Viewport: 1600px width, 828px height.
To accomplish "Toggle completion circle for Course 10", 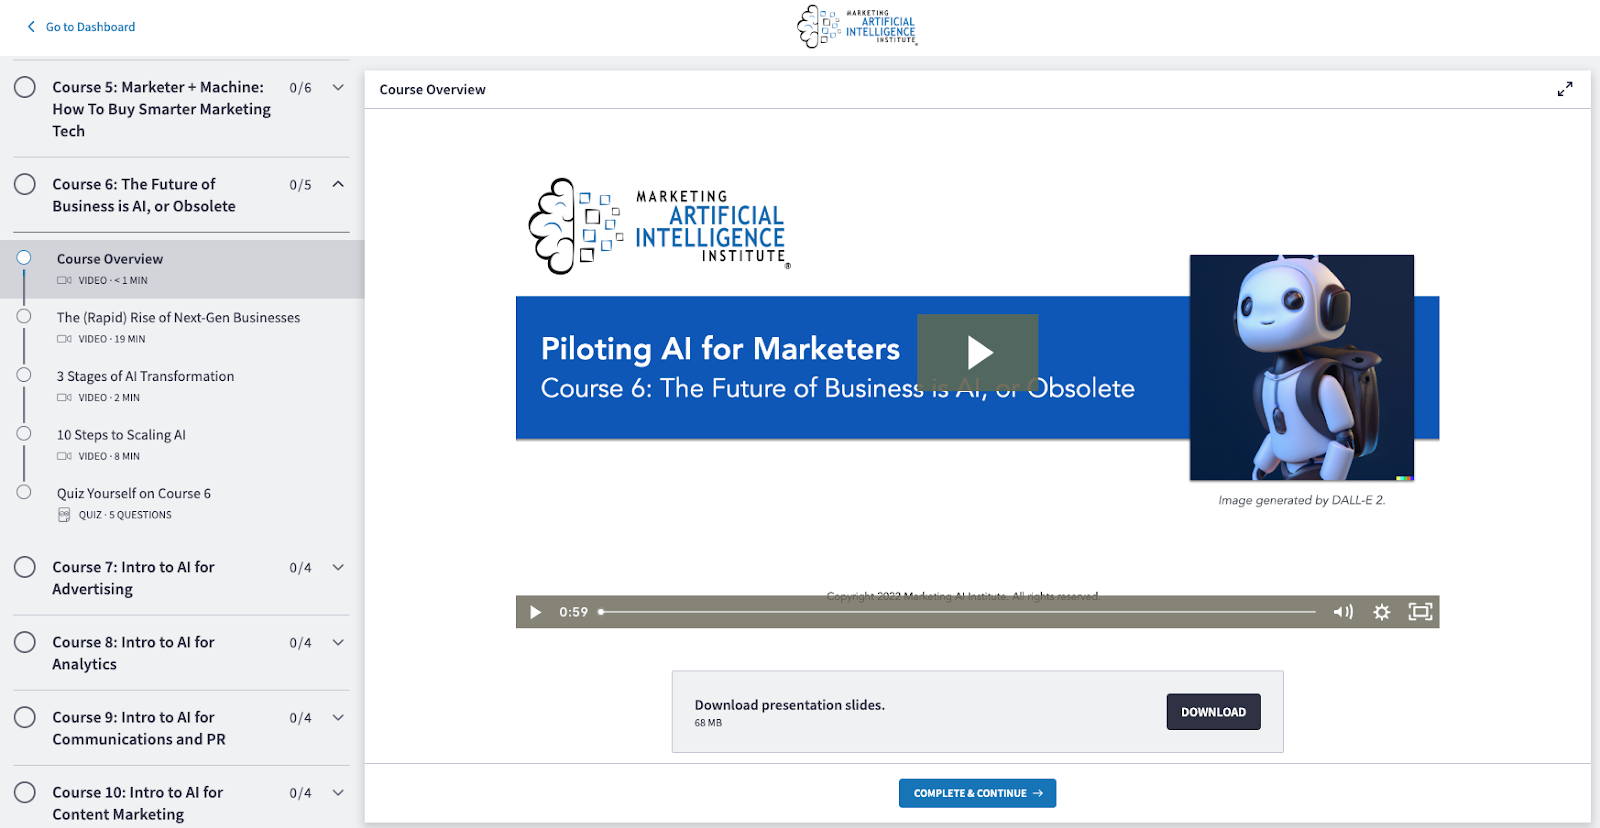I will coord(25,793).
